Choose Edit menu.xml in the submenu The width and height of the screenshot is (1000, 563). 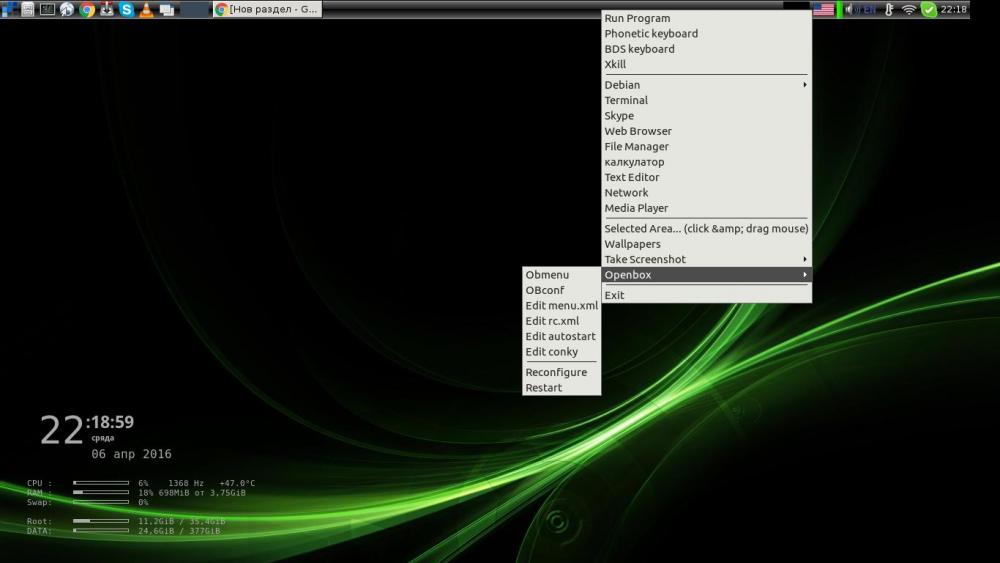pyautogui.click(x=561, y=305)
